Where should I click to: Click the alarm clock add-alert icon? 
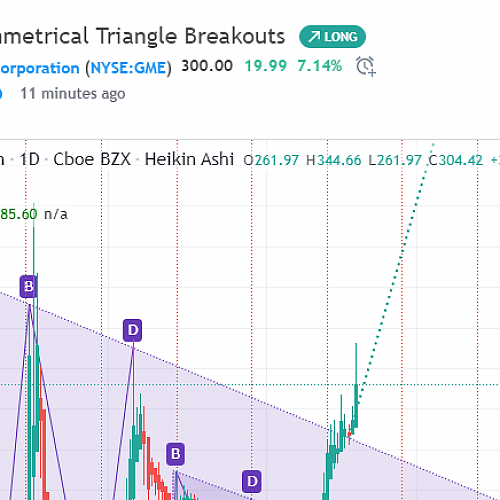[366, 66]
